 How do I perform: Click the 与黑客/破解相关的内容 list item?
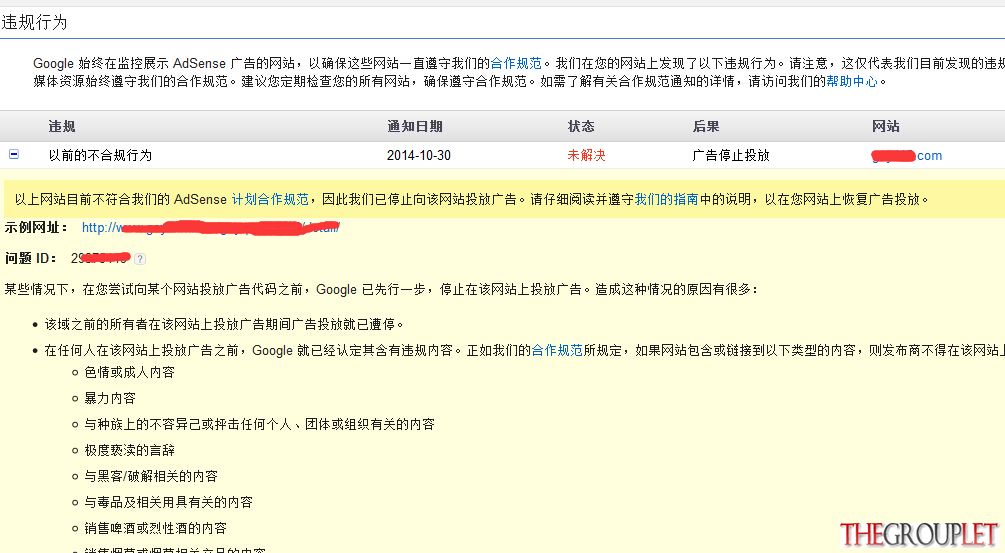pyautogui.click(x=151, y=476)
